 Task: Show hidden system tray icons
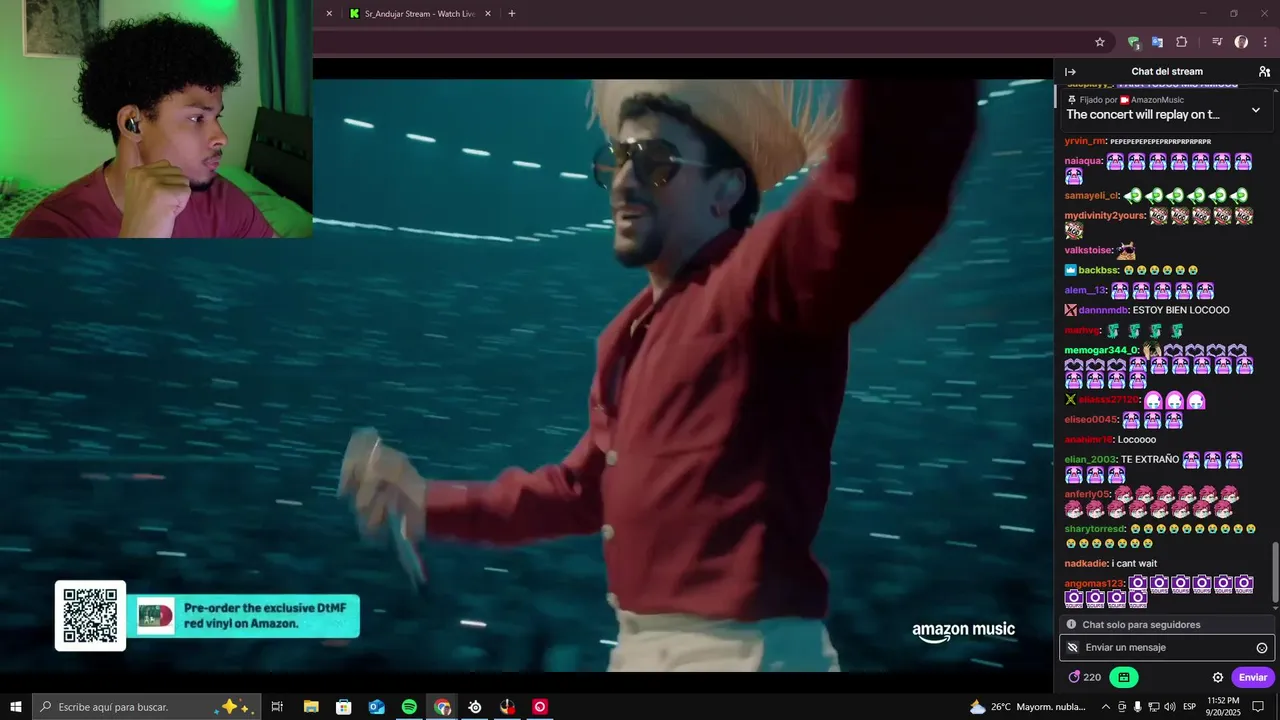[x=1107, y=707]
